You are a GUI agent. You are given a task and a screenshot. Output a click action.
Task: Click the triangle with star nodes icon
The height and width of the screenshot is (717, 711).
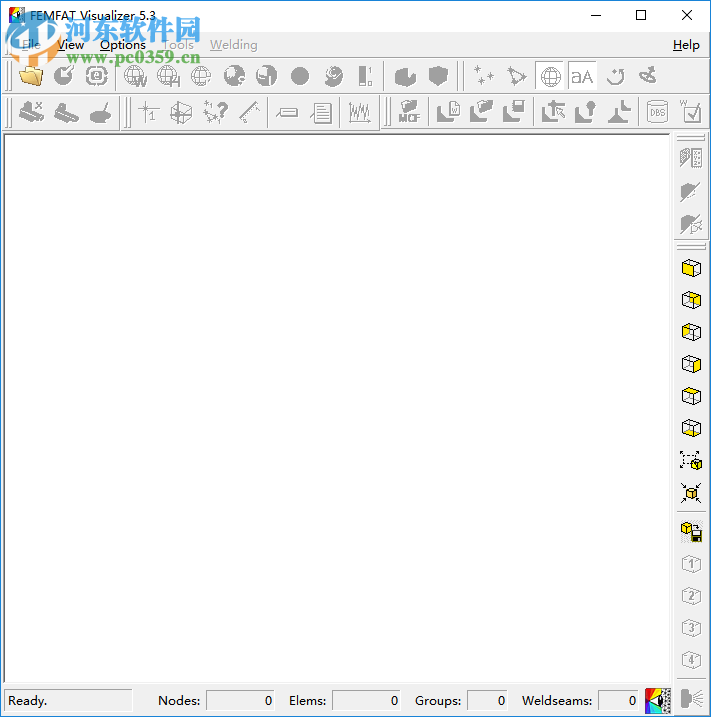click(517, 76)
